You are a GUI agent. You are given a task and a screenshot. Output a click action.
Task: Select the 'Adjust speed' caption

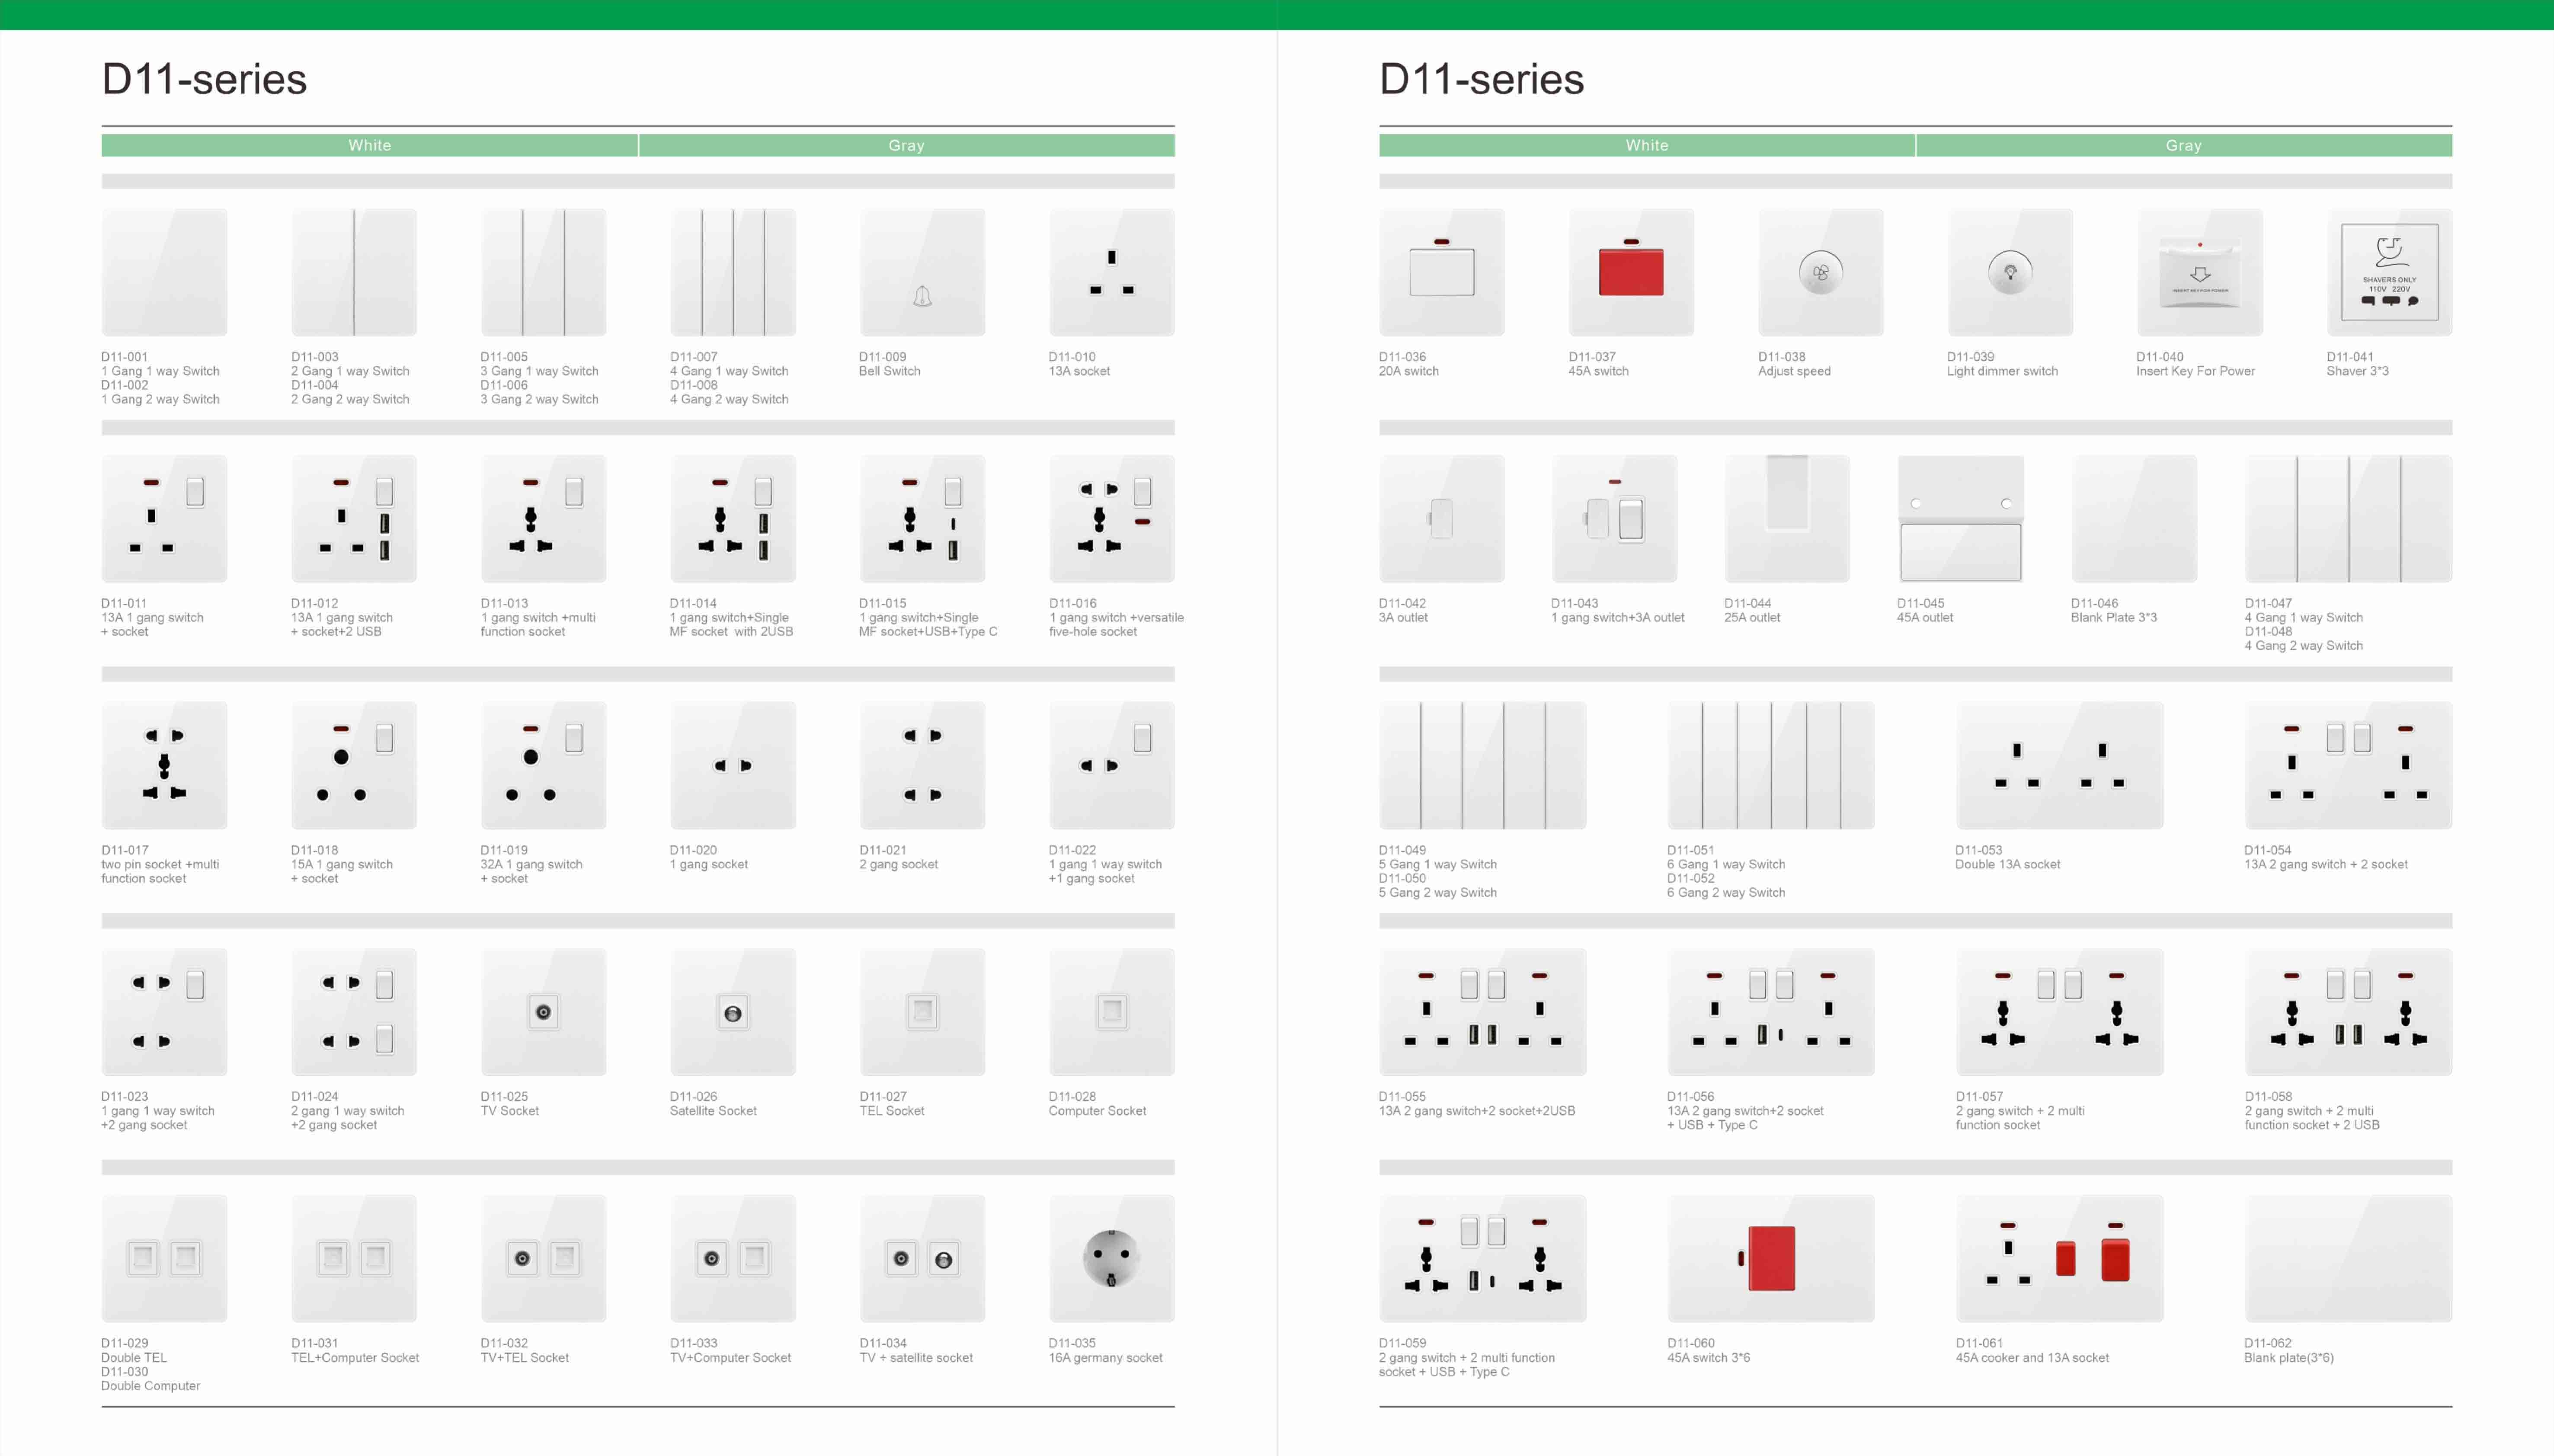(1794, 371)
